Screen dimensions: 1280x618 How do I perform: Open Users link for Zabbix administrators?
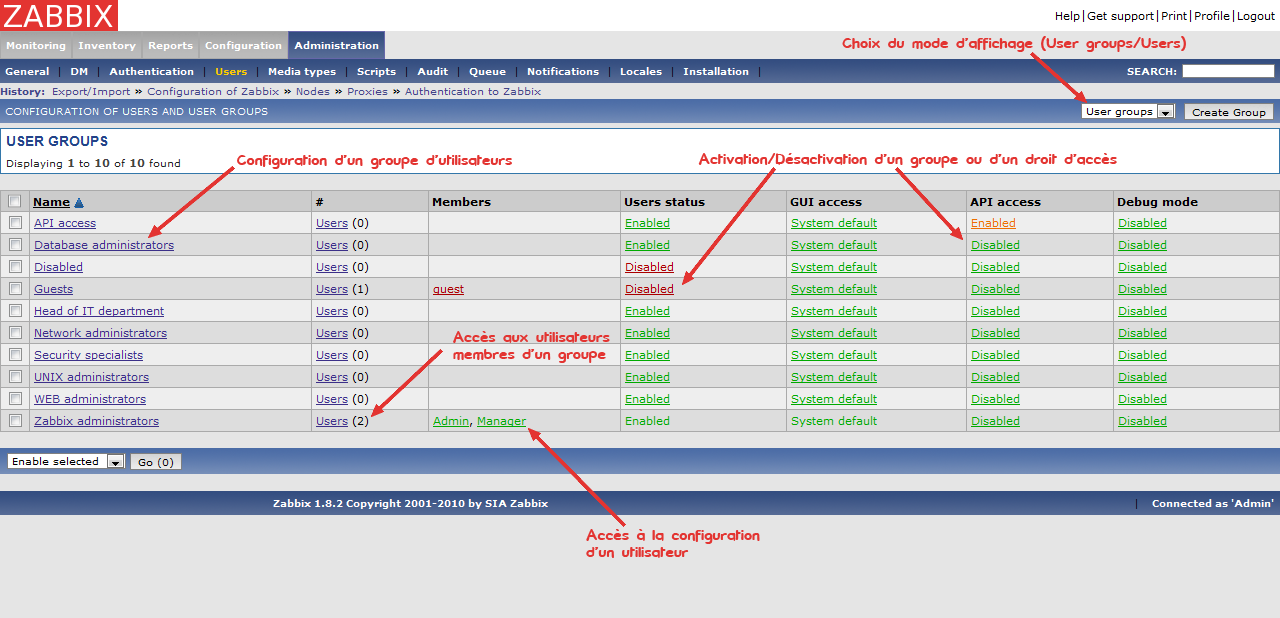332,421
